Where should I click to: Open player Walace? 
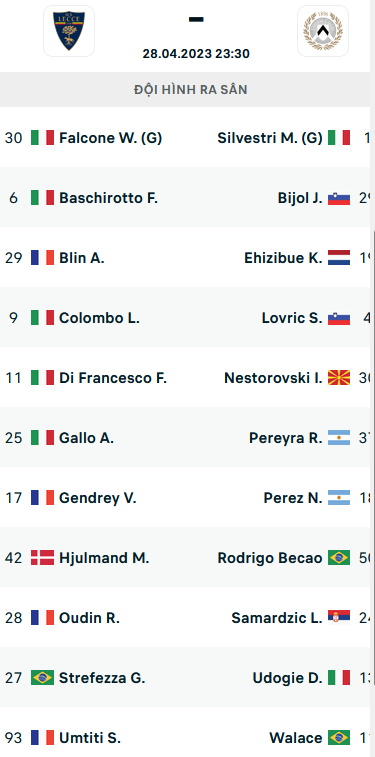tap(296, 737)
